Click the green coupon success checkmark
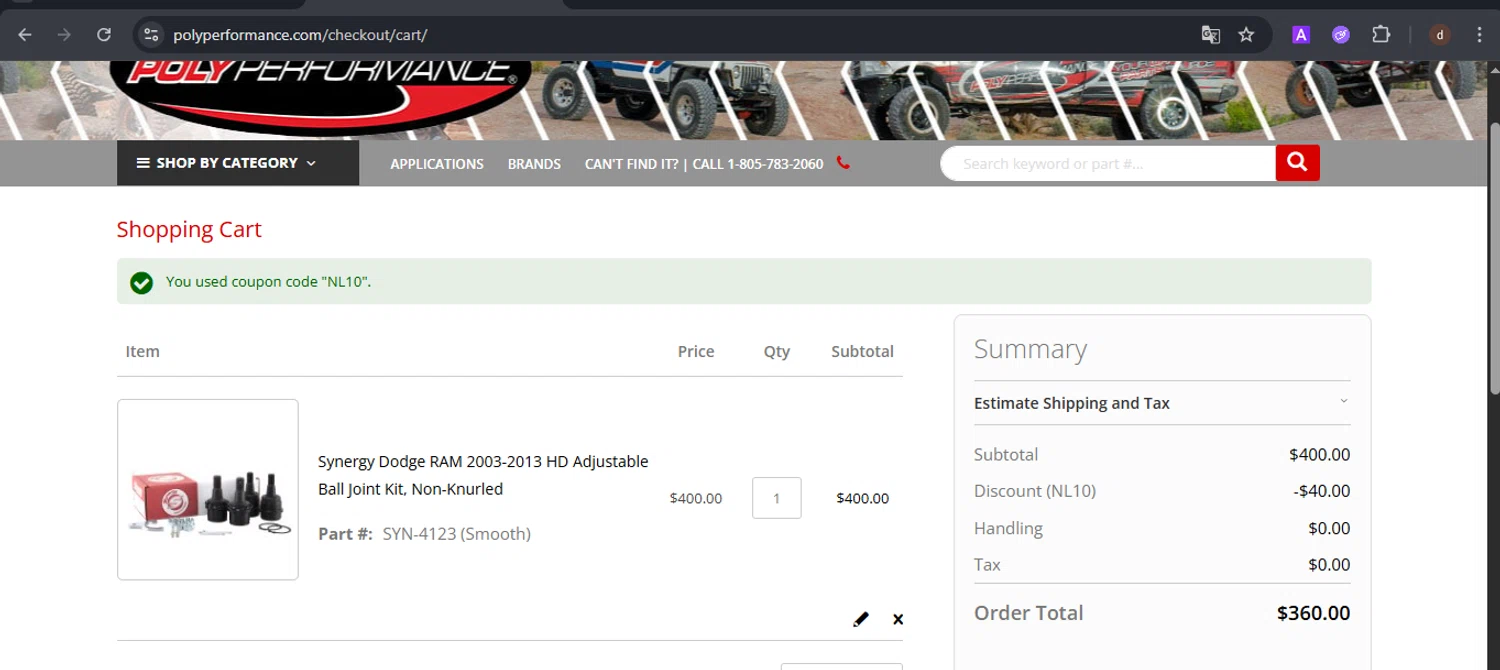The width and height of the screenshot is (1500, 670). [x=142, y=283]
